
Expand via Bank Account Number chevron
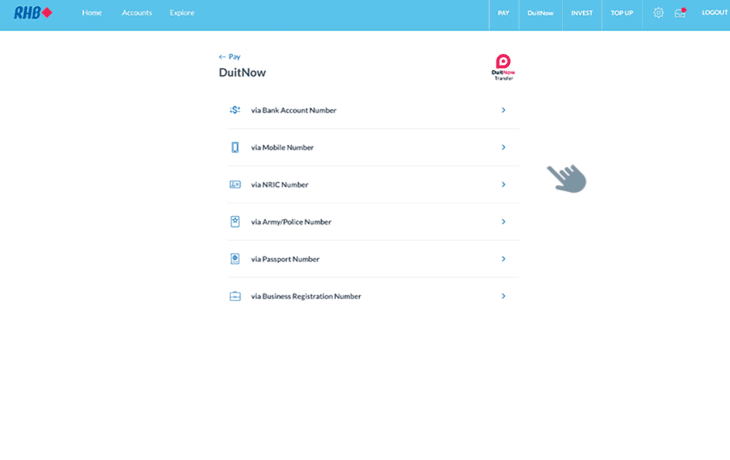pyautogui.click(x=503, y=110)
